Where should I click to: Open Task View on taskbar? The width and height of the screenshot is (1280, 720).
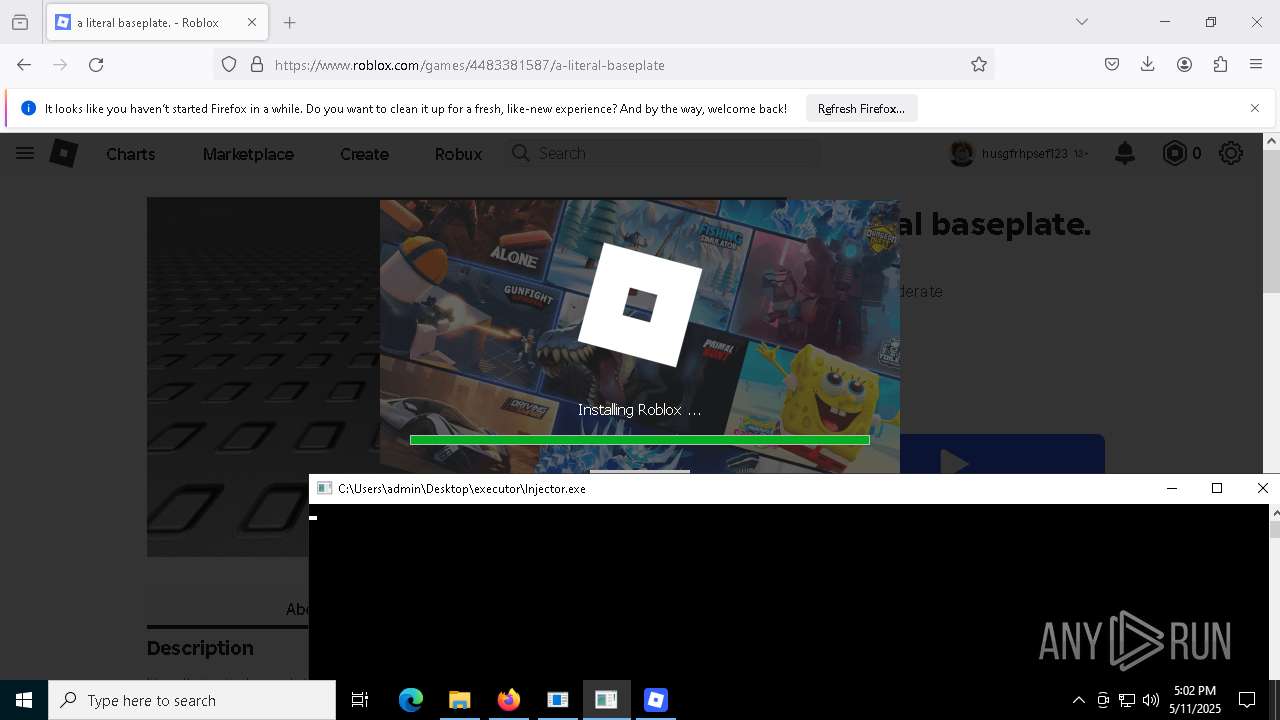click(x=360, y=700)
